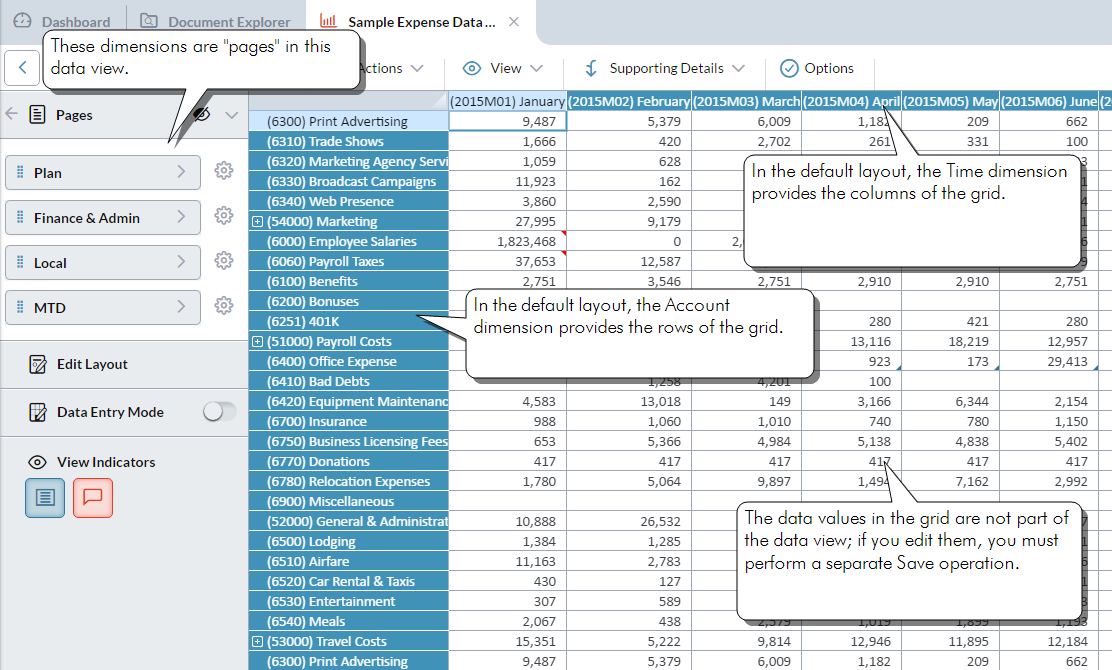Open the View menu
This screenshot has height=670, width=1112.
[503, 68]
